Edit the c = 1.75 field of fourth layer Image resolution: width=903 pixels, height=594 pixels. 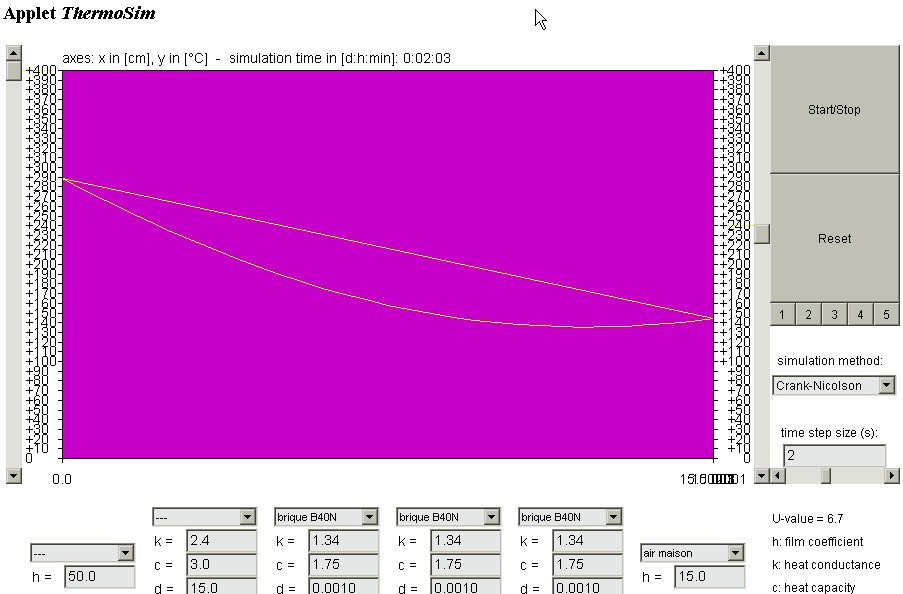(588, 564)
